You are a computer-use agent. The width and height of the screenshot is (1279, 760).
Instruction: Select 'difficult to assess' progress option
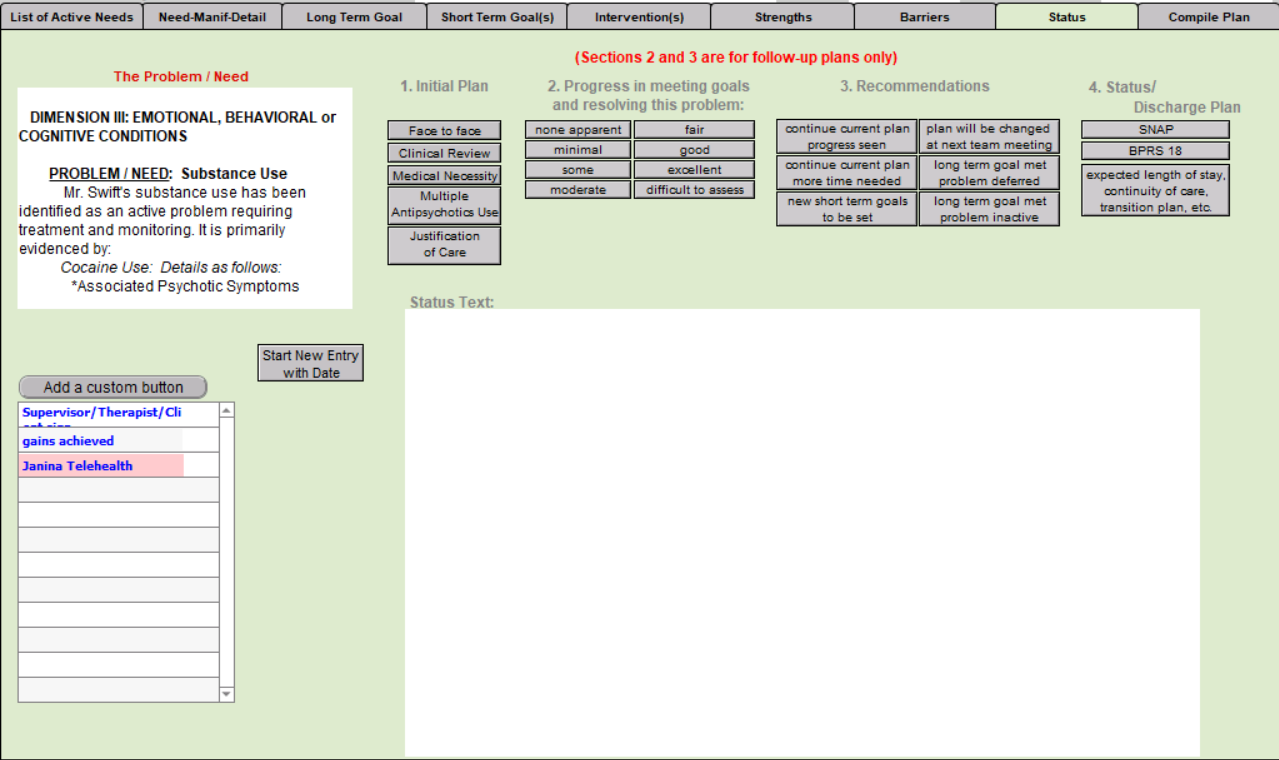click(x=694, y=190)
